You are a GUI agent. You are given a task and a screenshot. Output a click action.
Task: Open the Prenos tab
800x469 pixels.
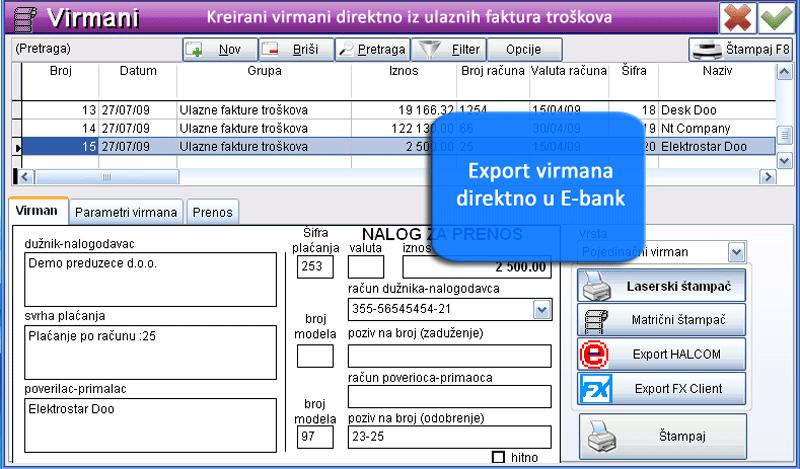coord(211,212)
